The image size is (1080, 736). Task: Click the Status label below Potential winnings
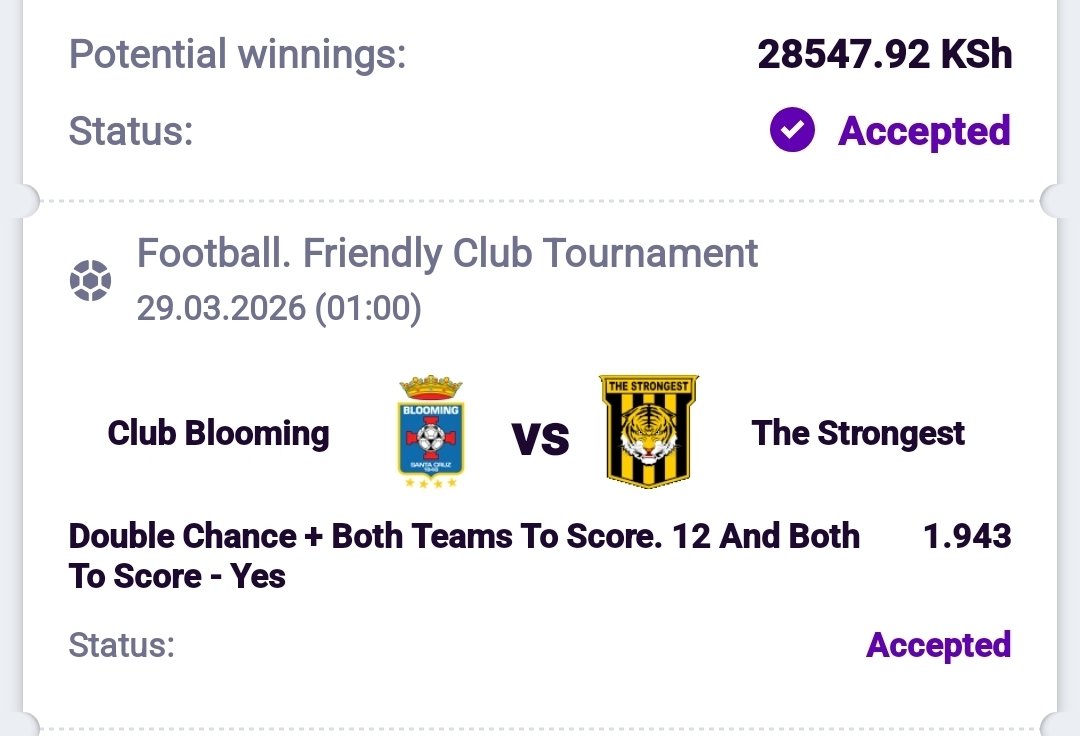(x=130, y=131)
